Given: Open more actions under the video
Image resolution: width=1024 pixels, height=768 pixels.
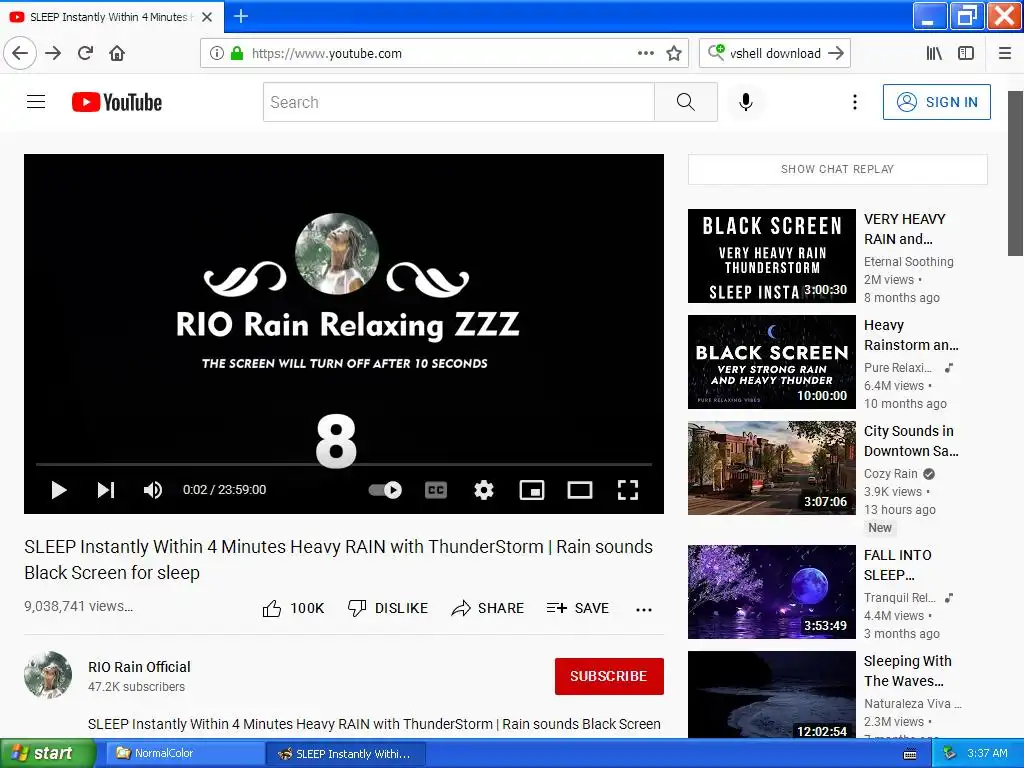Looking at the screenshot, I should click(x=644, y=609).
